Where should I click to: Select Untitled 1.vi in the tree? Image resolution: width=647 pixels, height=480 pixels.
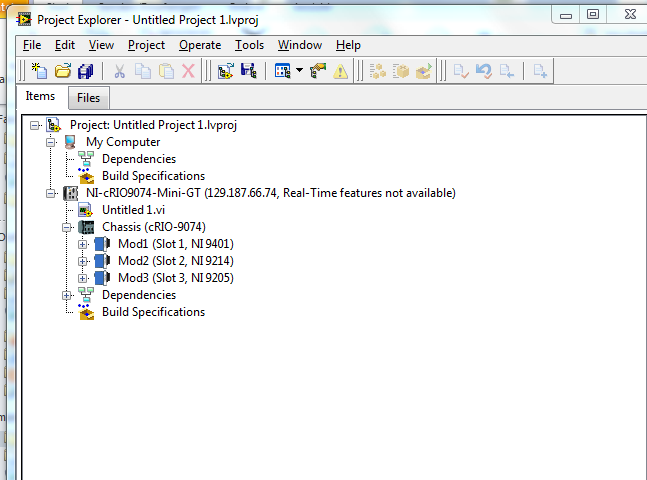pyautogui.click(x=133, y=210)
